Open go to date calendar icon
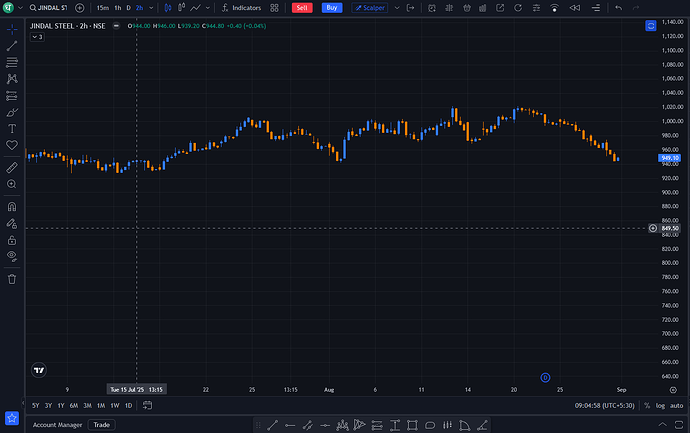The width and height of the screenshot is (690, 433). [147, 405]
